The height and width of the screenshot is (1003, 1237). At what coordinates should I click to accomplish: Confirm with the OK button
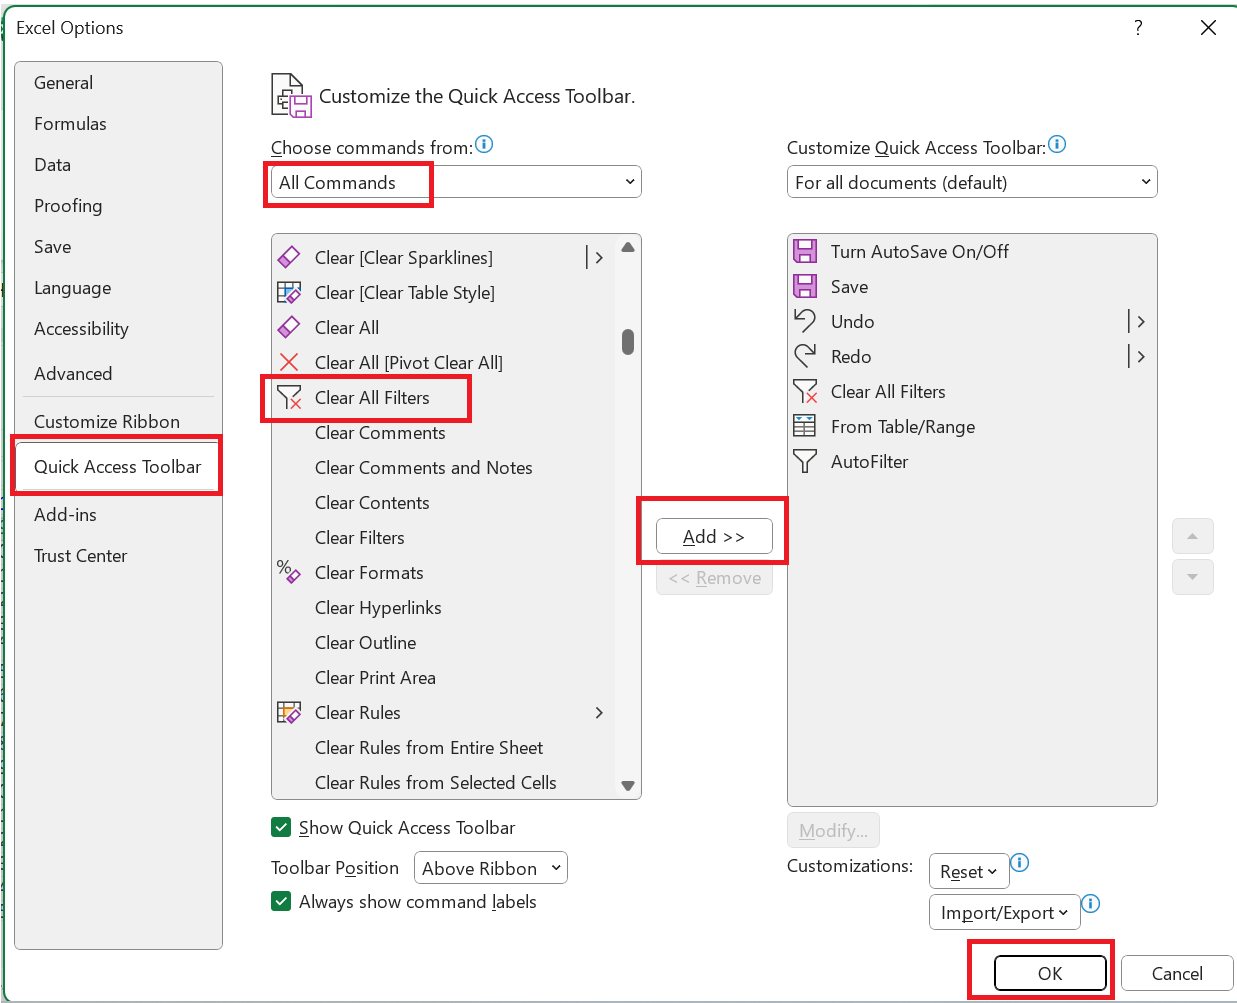point(1050,973)
